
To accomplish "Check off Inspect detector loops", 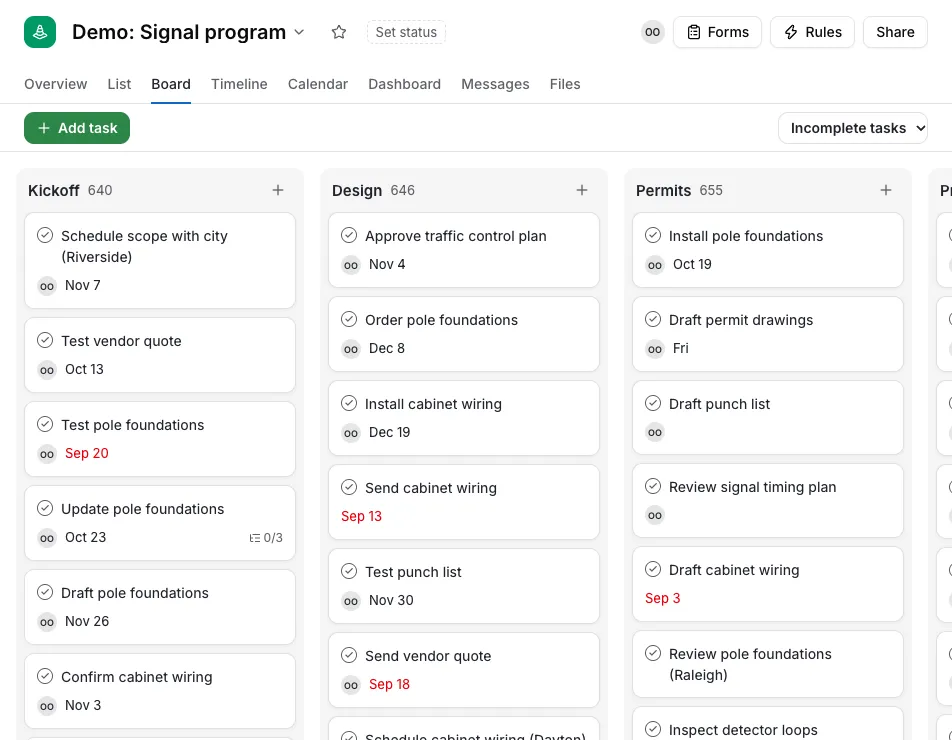I will click(653, 729).
